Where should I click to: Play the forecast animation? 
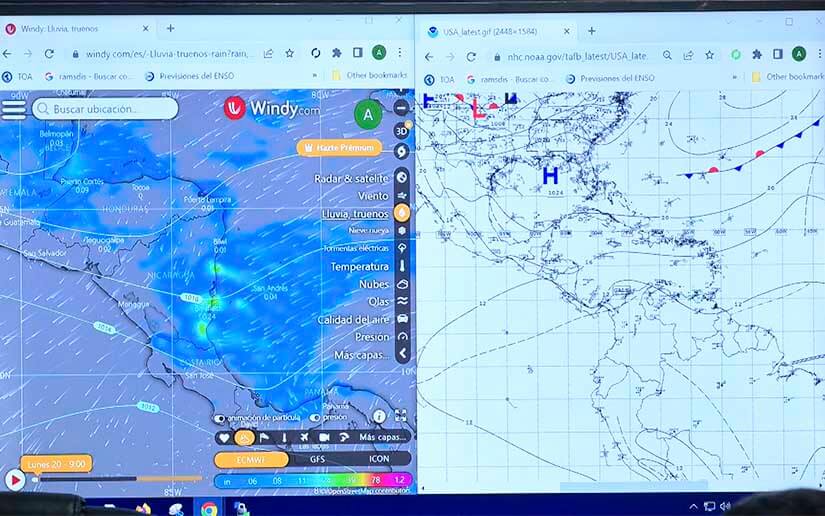15,480
